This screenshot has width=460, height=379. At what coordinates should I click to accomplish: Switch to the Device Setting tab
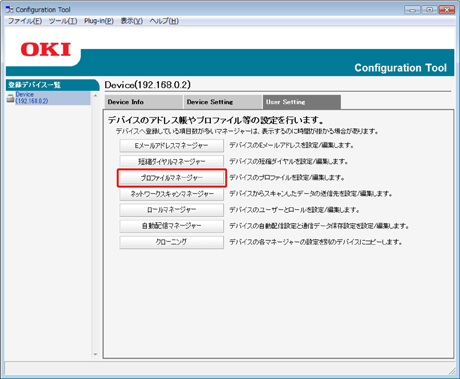click(x=223, y=102)
